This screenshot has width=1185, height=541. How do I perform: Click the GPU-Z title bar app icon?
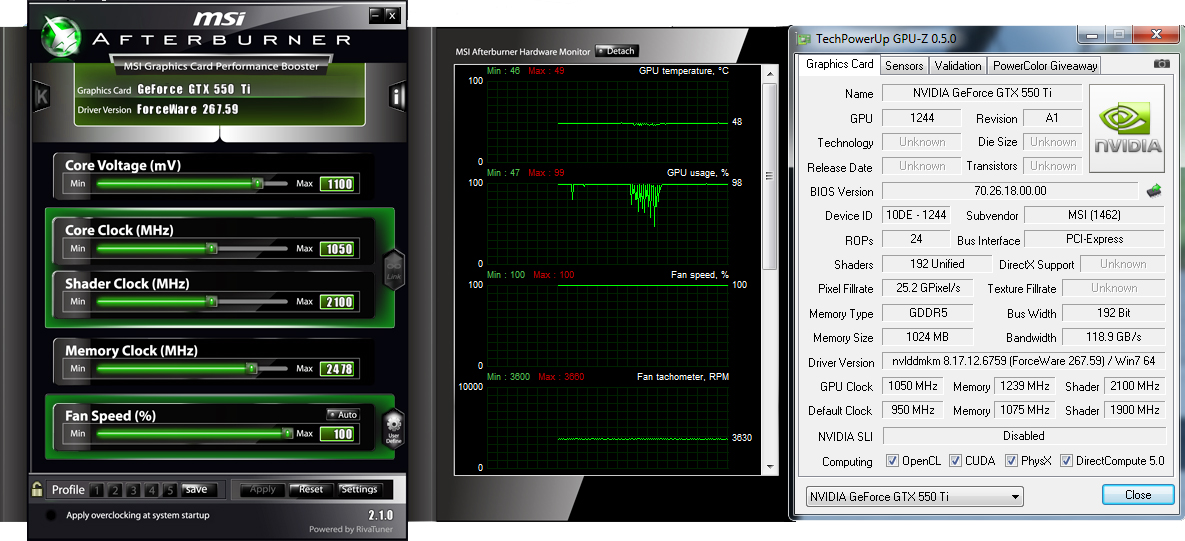(x=804, y=39)
